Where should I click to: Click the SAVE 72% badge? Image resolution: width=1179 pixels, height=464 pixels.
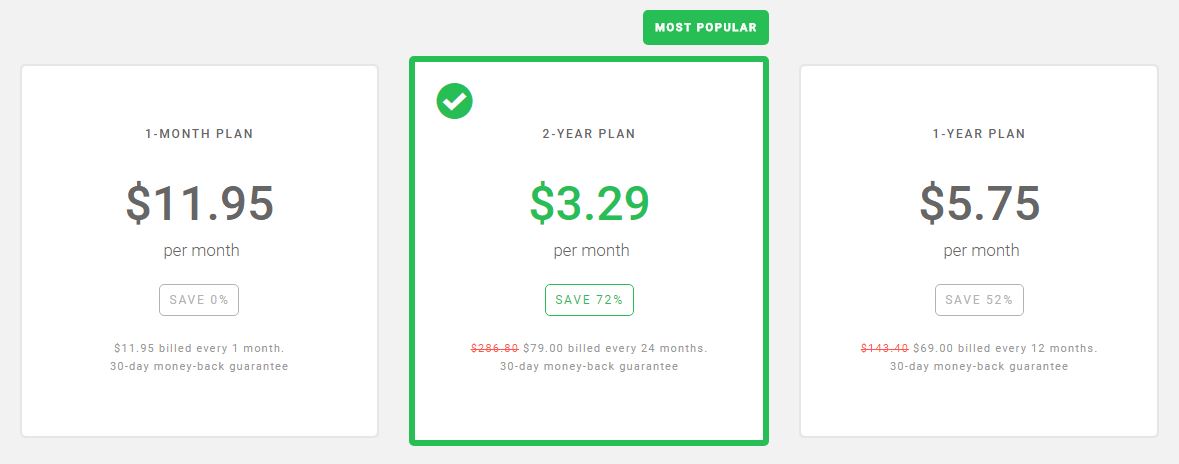[x=590, y=300]
